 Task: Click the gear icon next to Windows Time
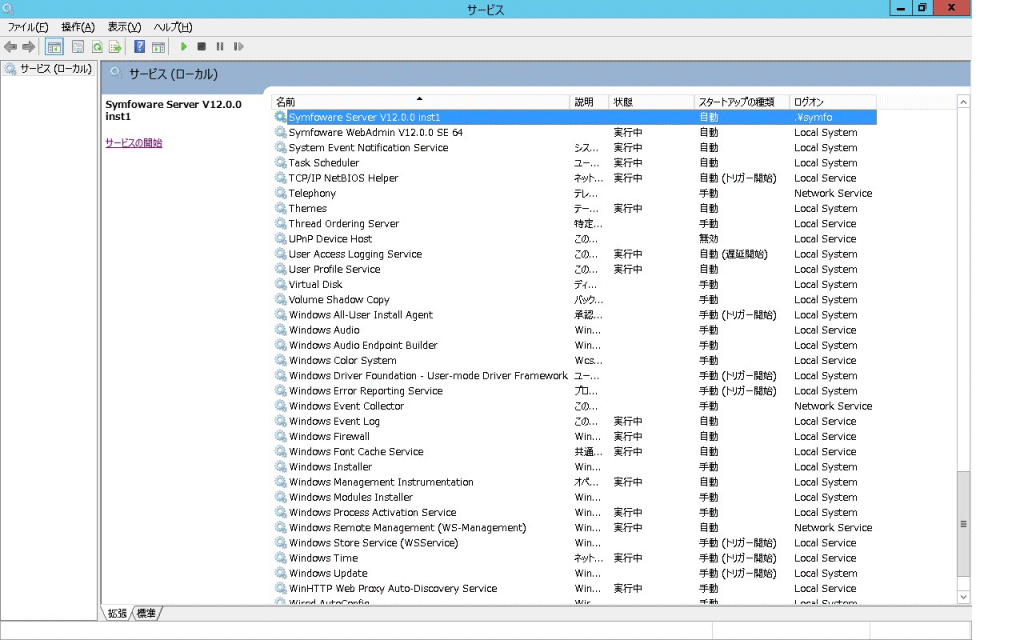pos(281,558)
